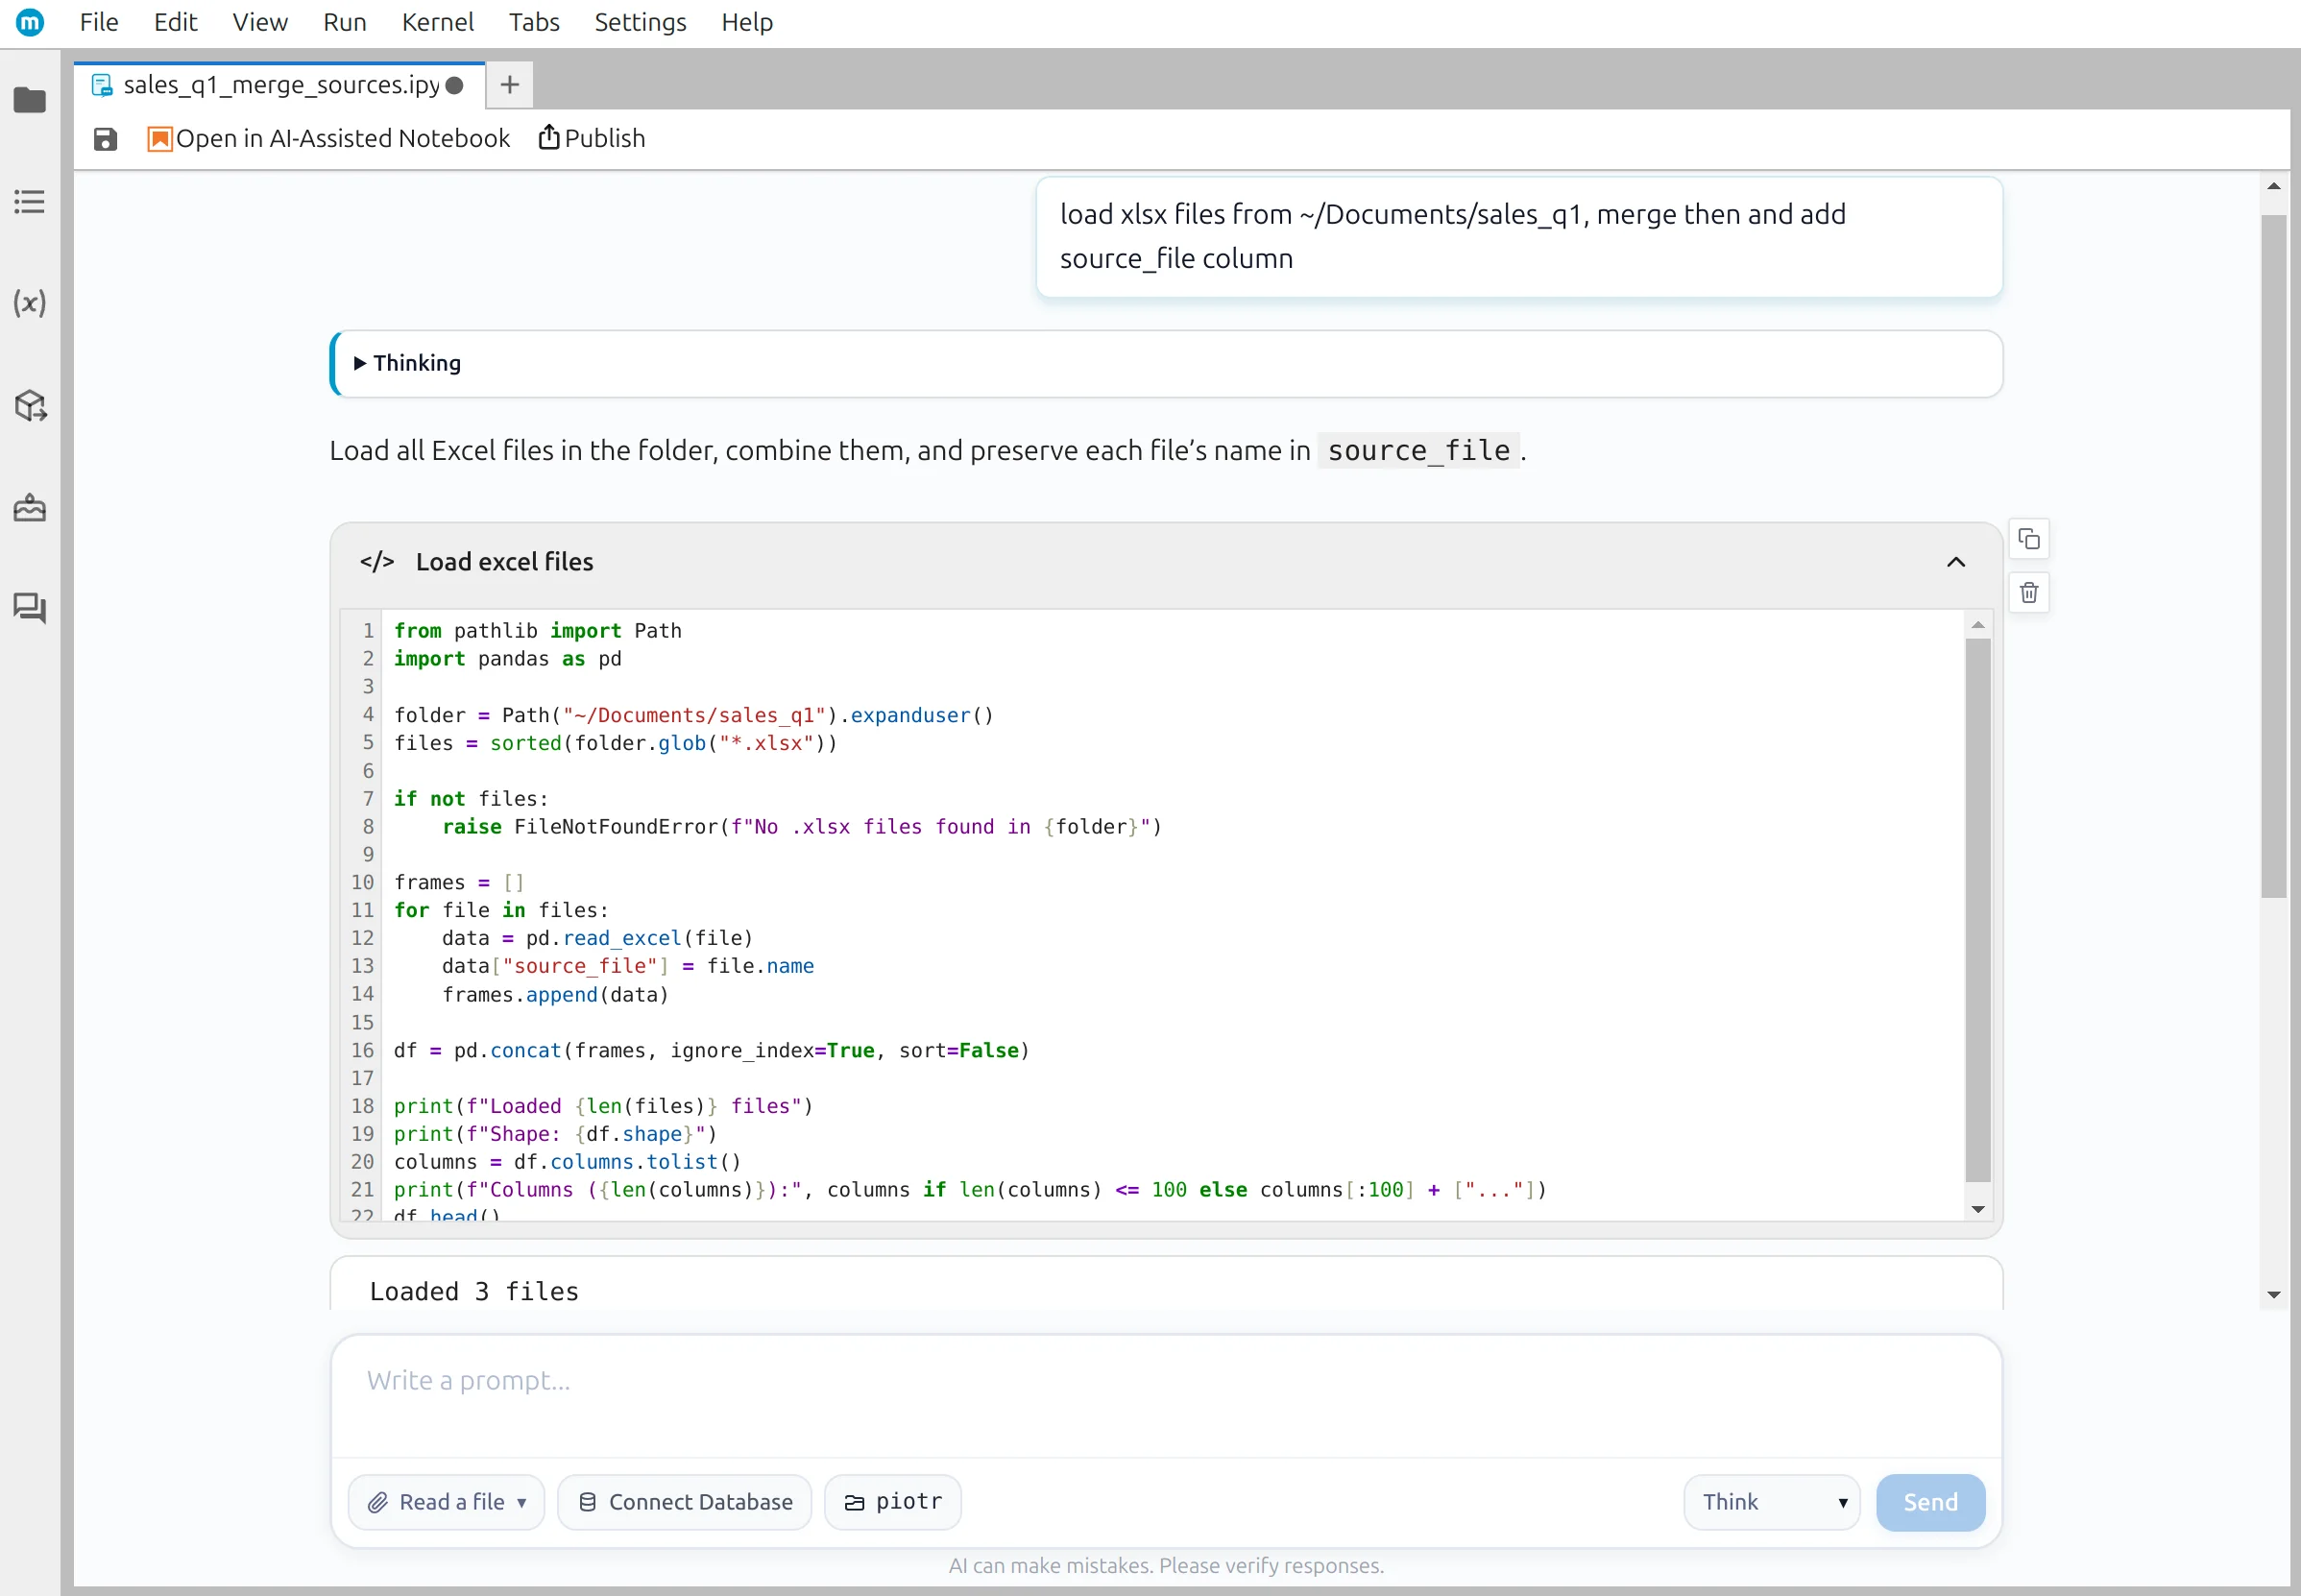Open the toolbox briefcase sidebar icon
Image resolution: width=2301 pixels, height=1596 pixels.
30,508
